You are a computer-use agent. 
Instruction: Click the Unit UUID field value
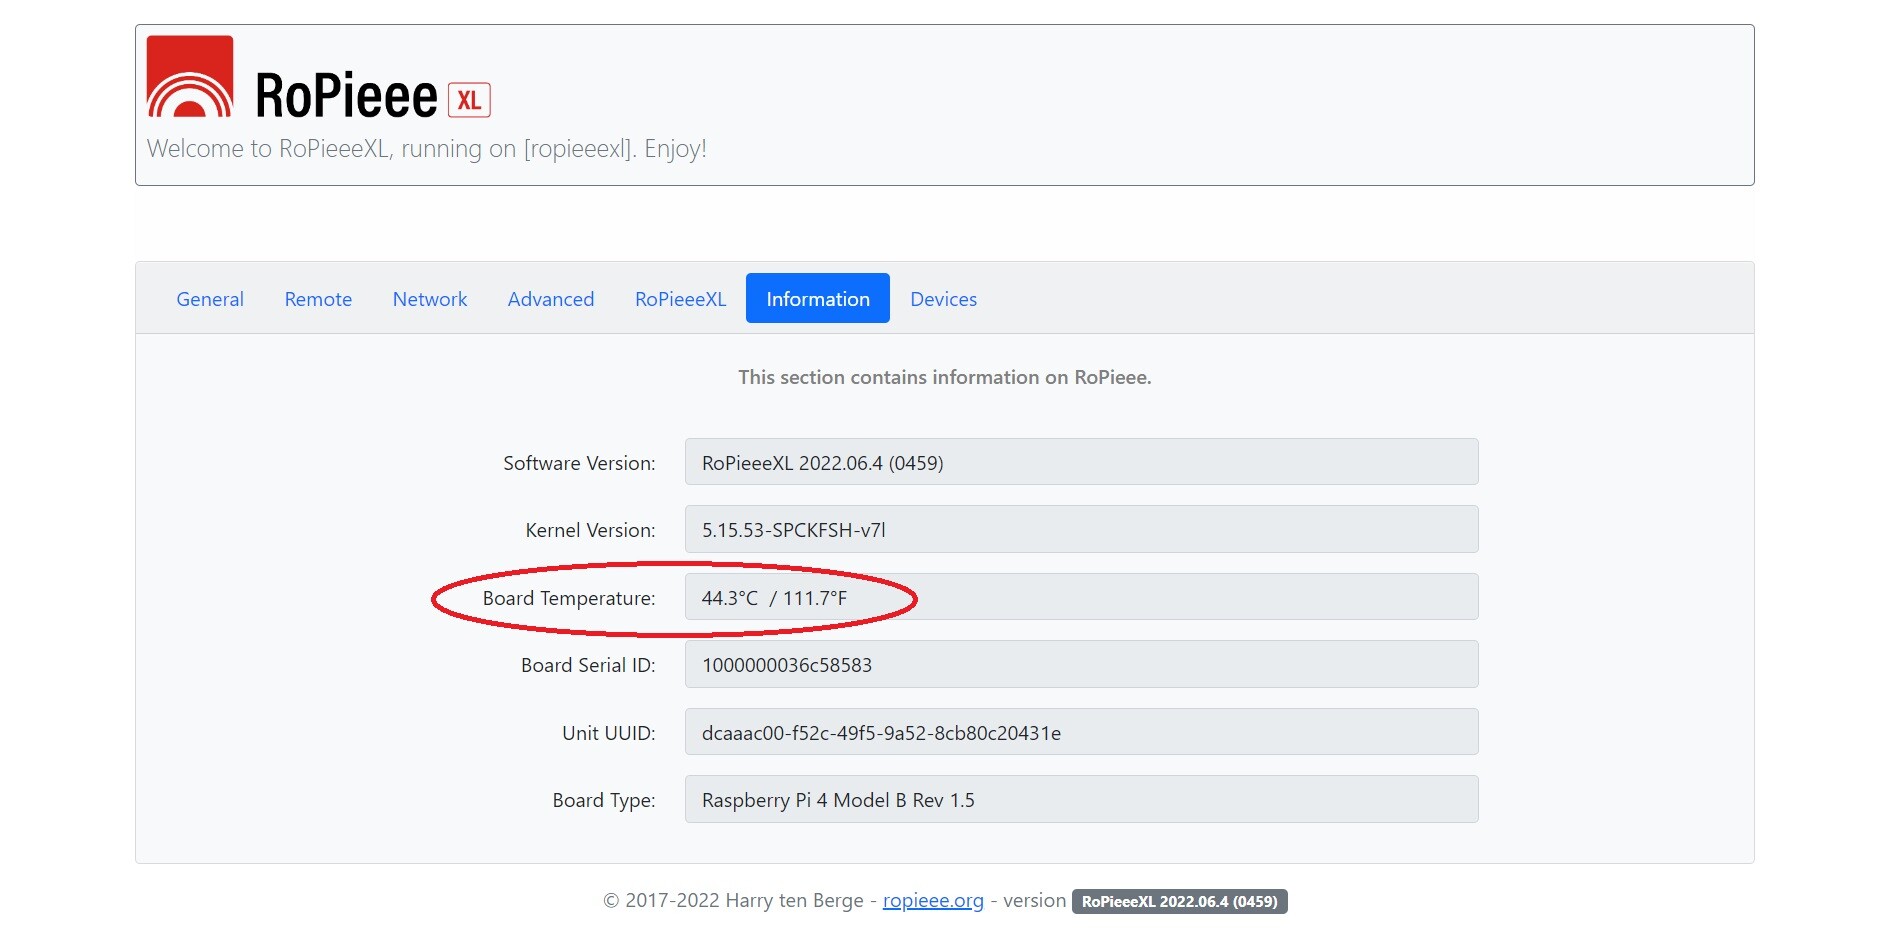tap(1081, 732)
